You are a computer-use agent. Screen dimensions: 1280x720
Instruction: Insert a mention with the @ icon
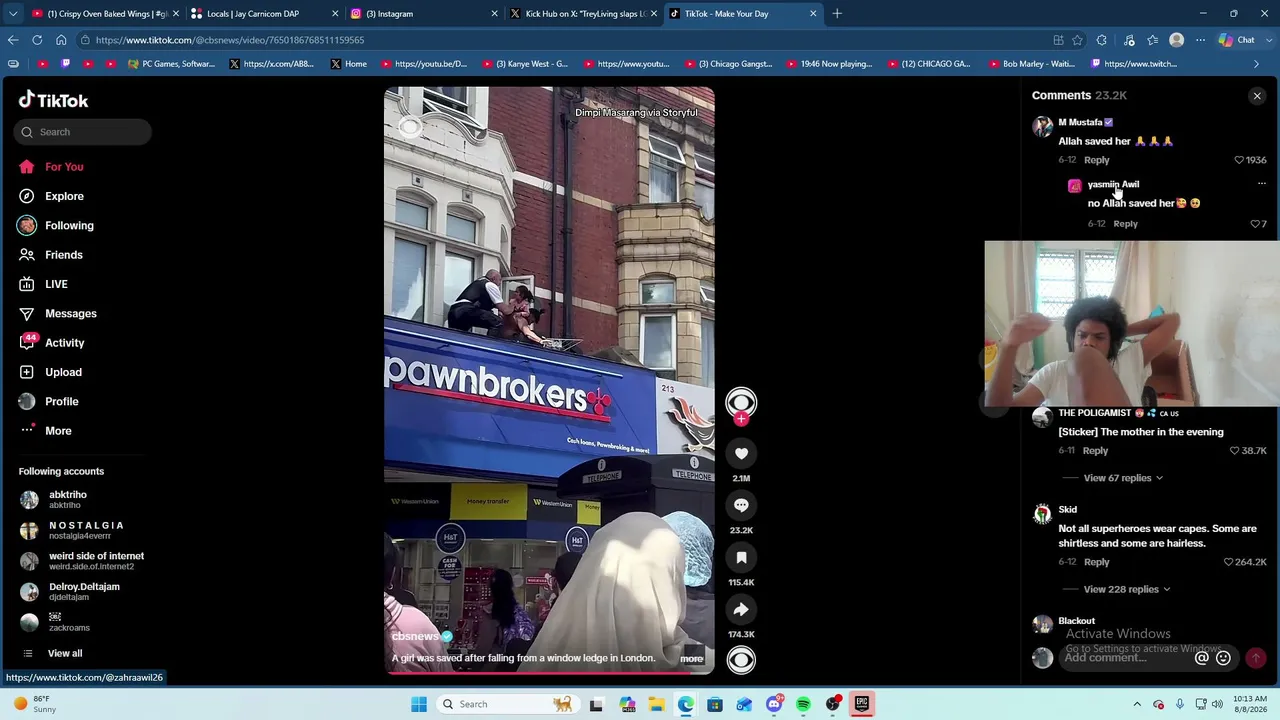point(1202,658)
